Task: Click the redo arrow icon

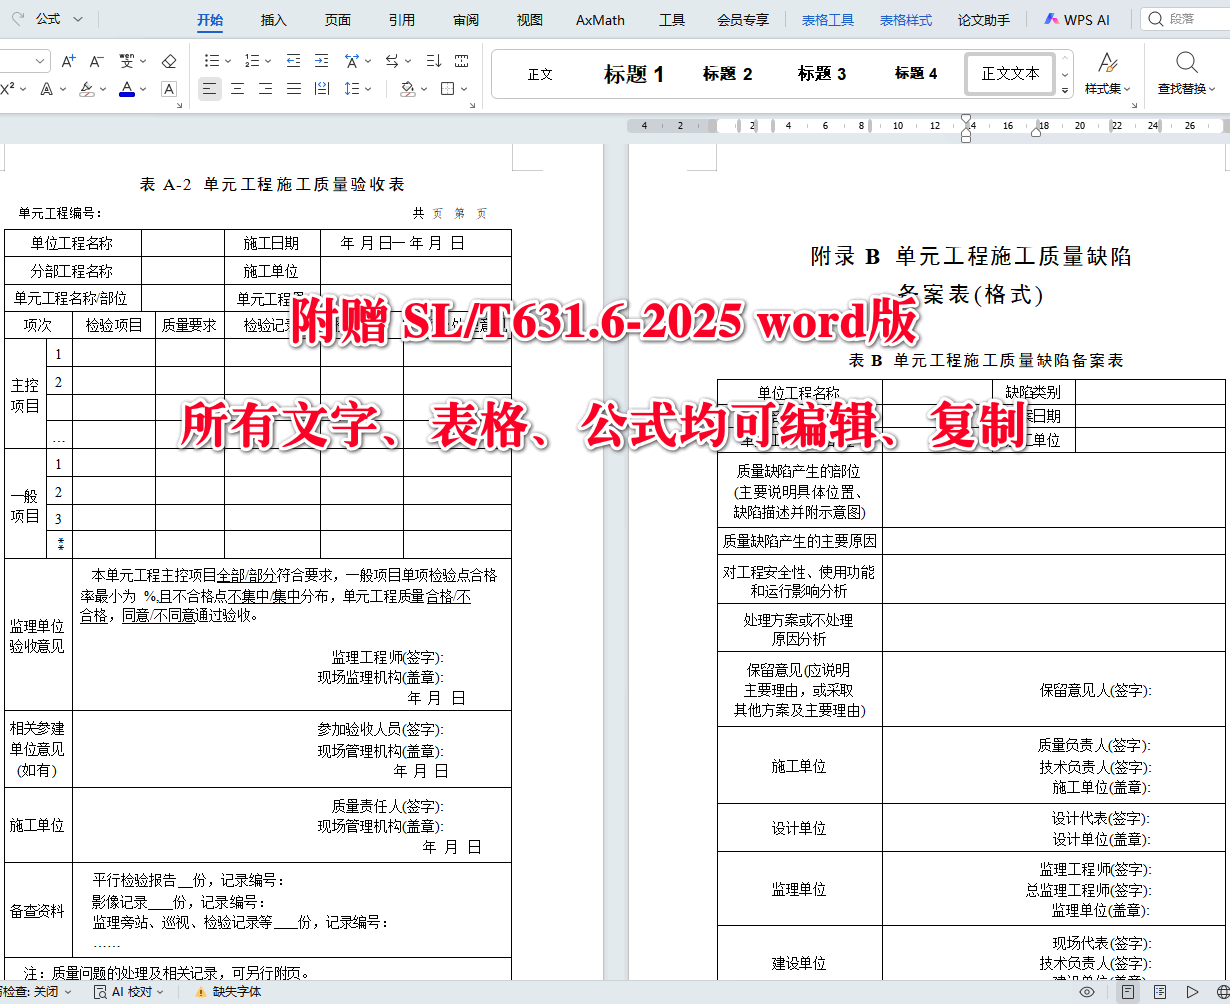Action: coord(17,19)
